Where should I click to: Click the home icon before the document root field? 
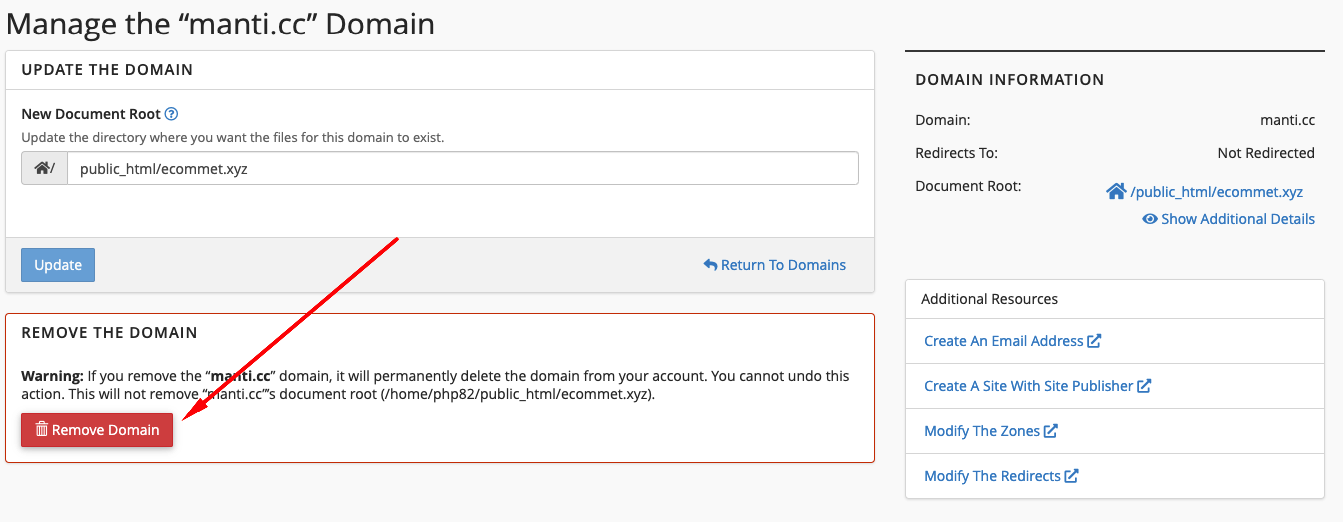pos(41,169)
